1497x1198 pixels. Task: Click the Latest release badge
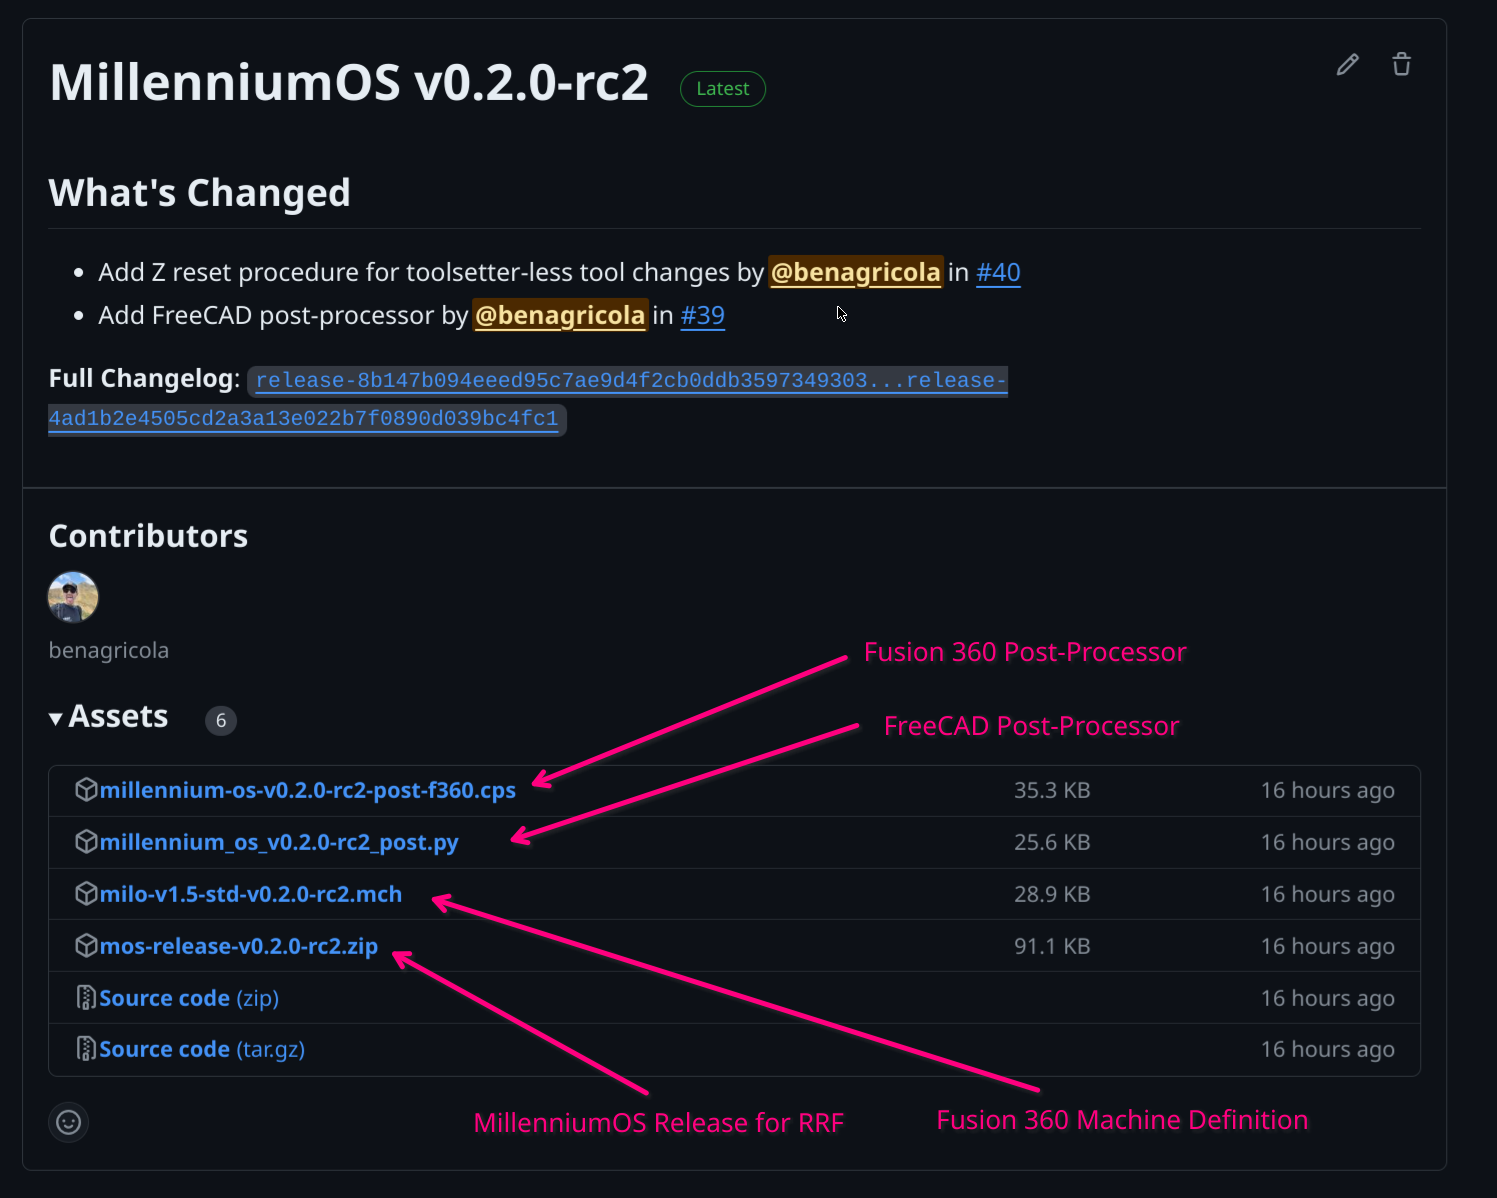tap(723, 89)
